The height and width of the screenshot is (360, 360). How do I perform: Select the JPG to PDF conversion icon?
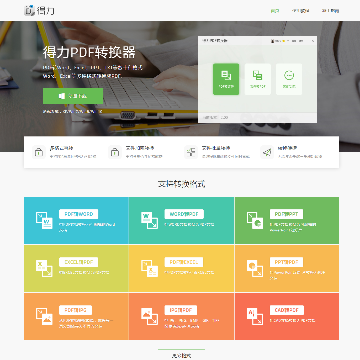[x=149, y=316]
